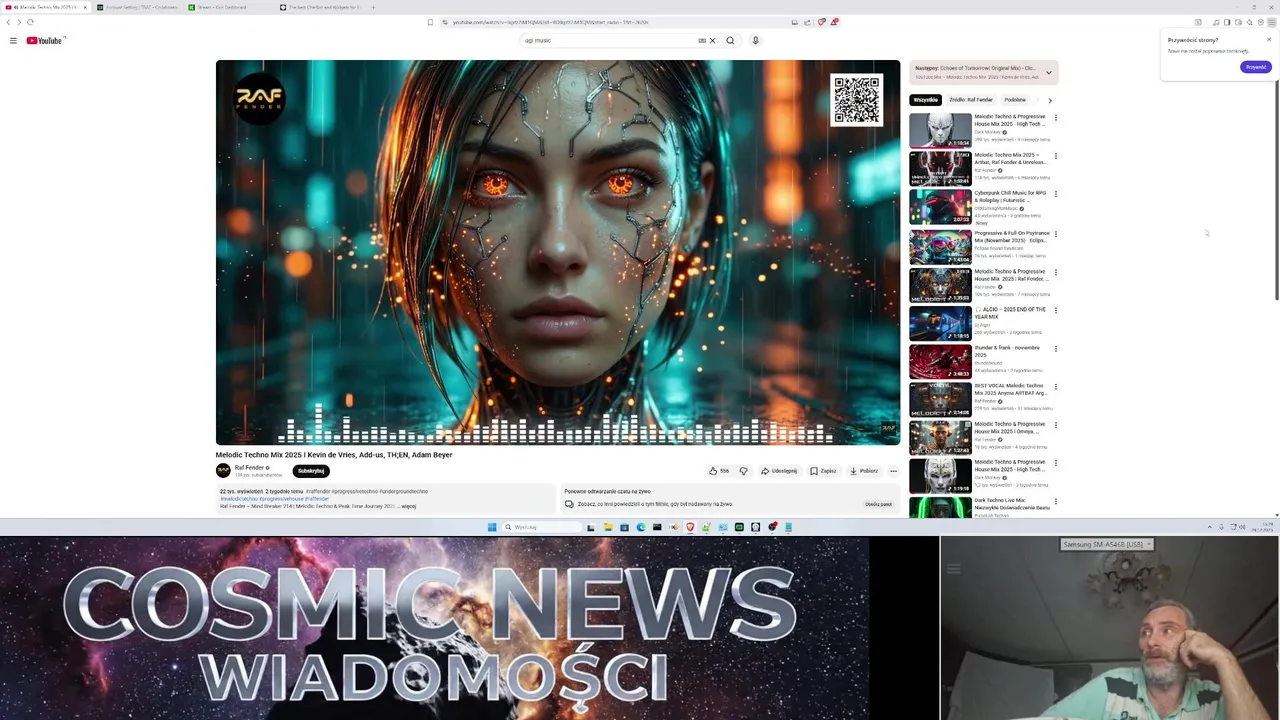Screen dimensions: 1280x720
Task: Like the video with thumbs up
Action: click(719, 471)
